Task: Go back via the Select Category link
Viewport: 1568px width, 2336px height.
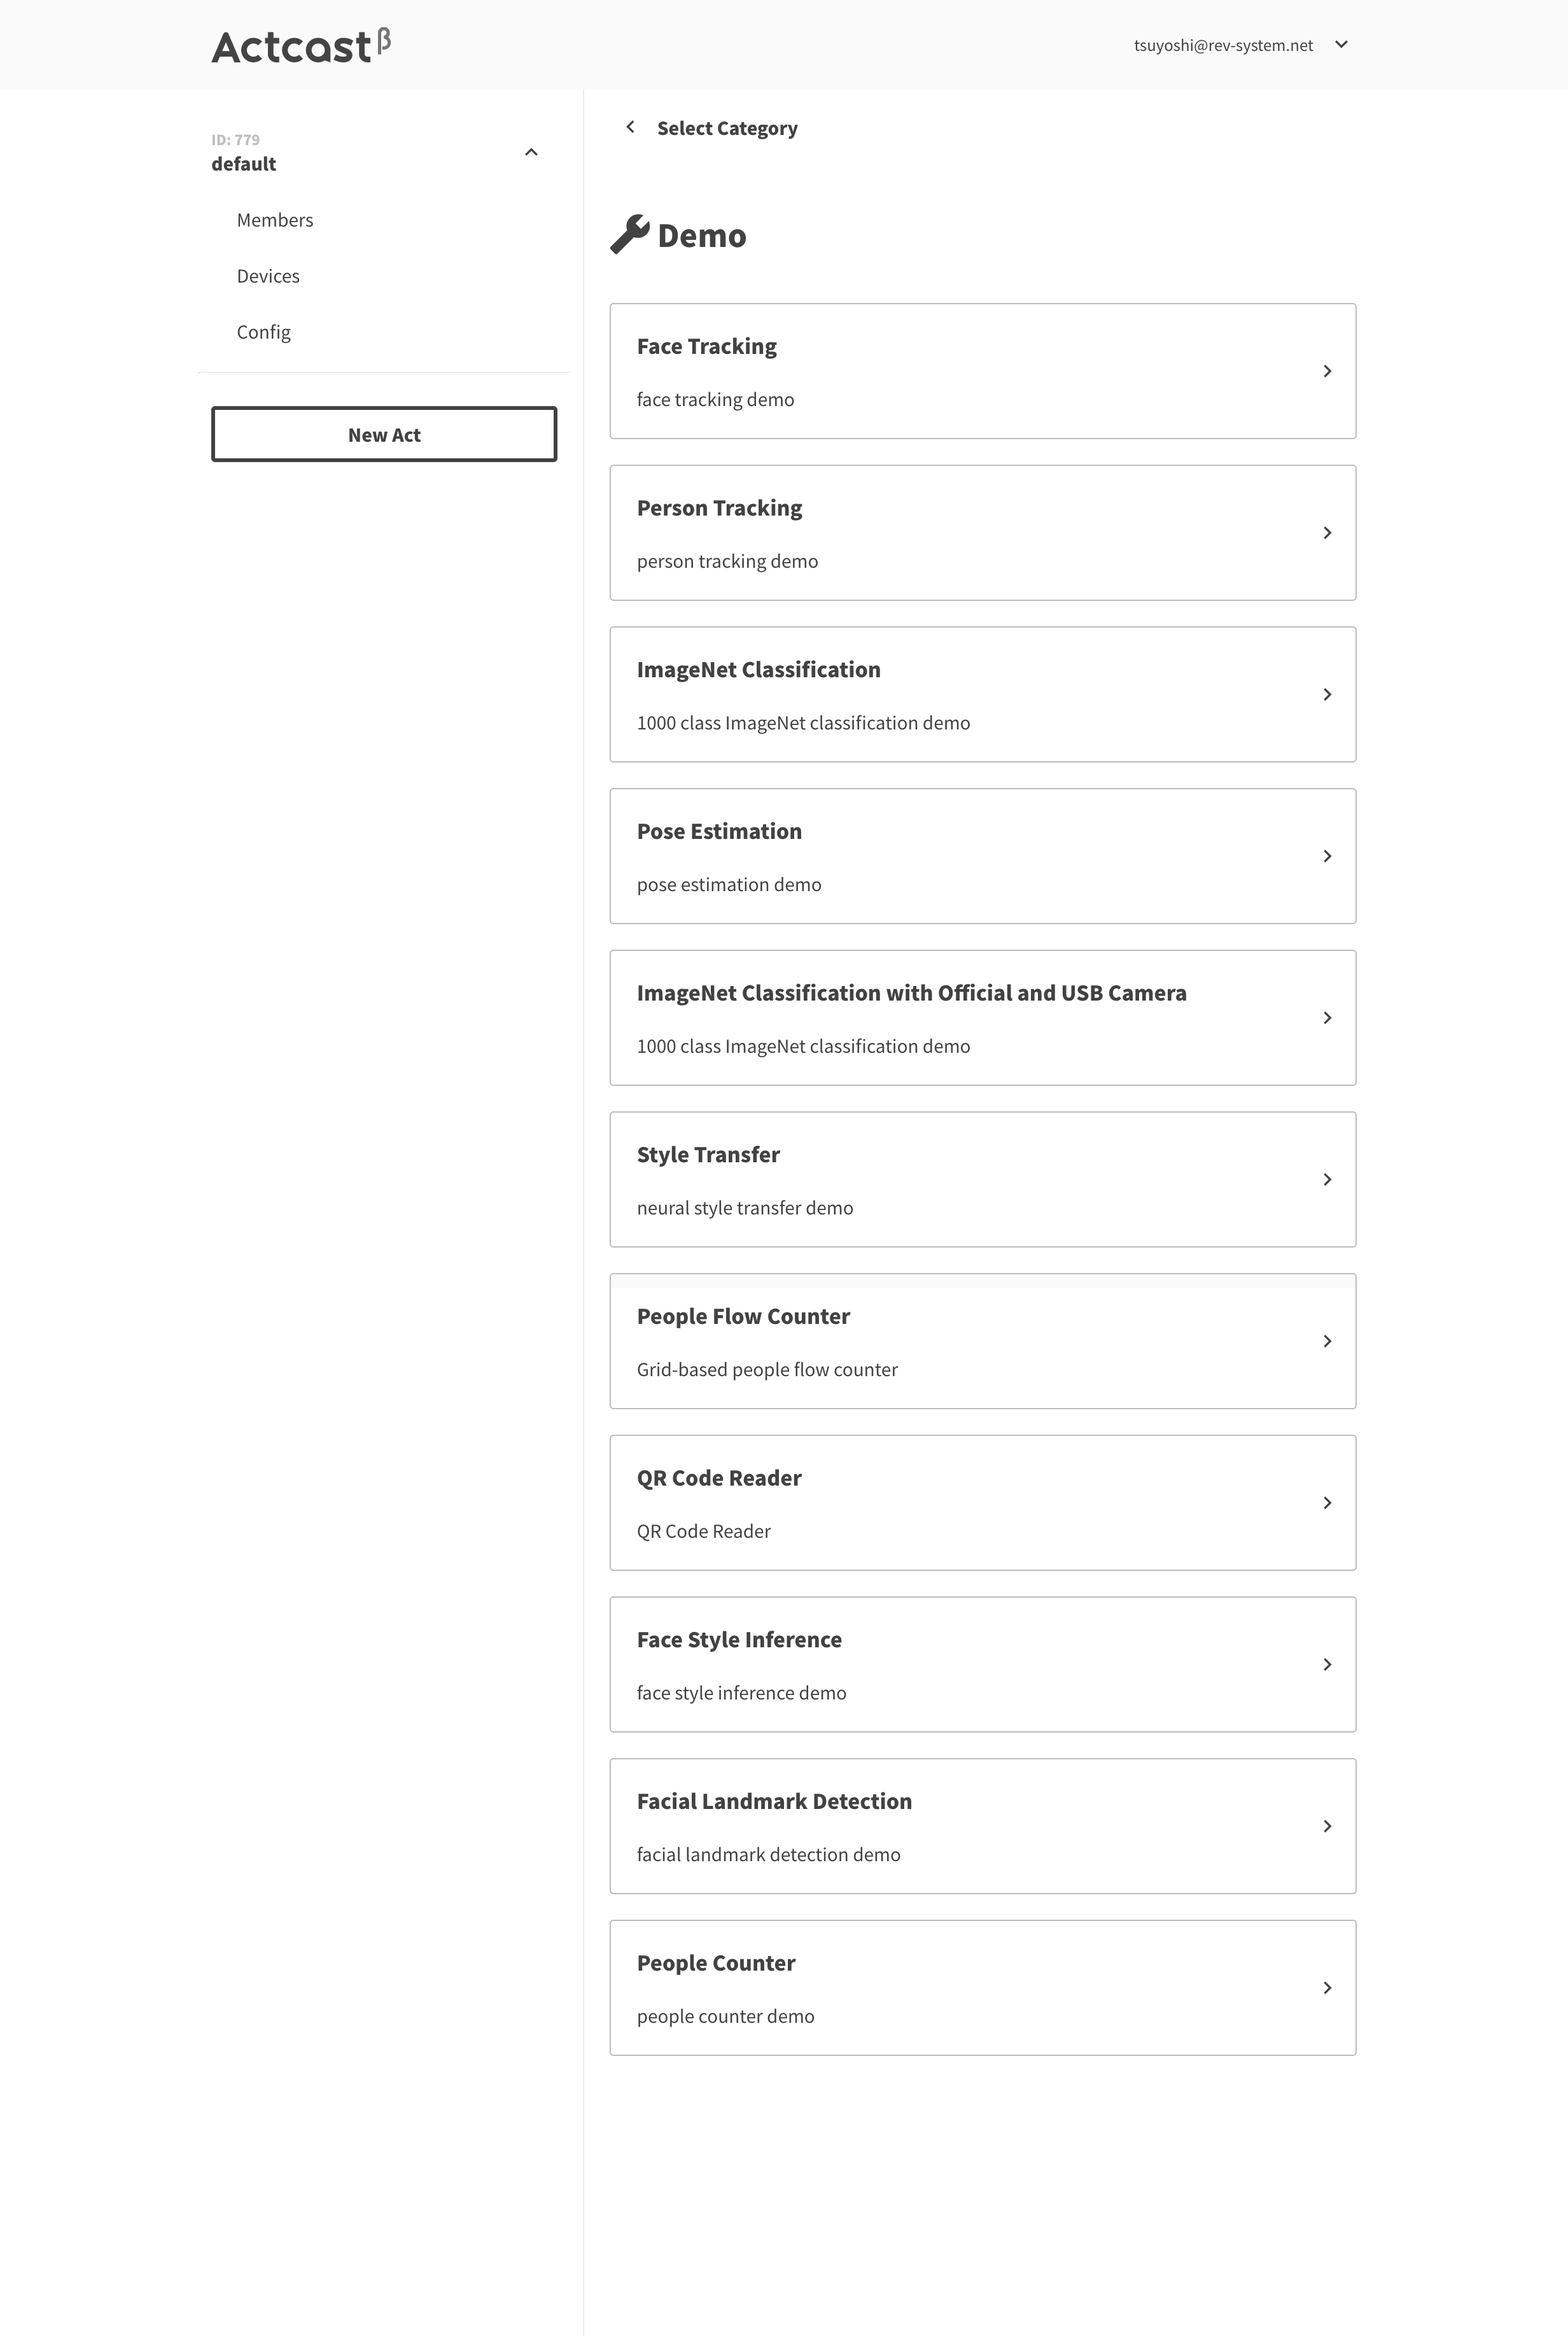Action: (x=727, y=128)
